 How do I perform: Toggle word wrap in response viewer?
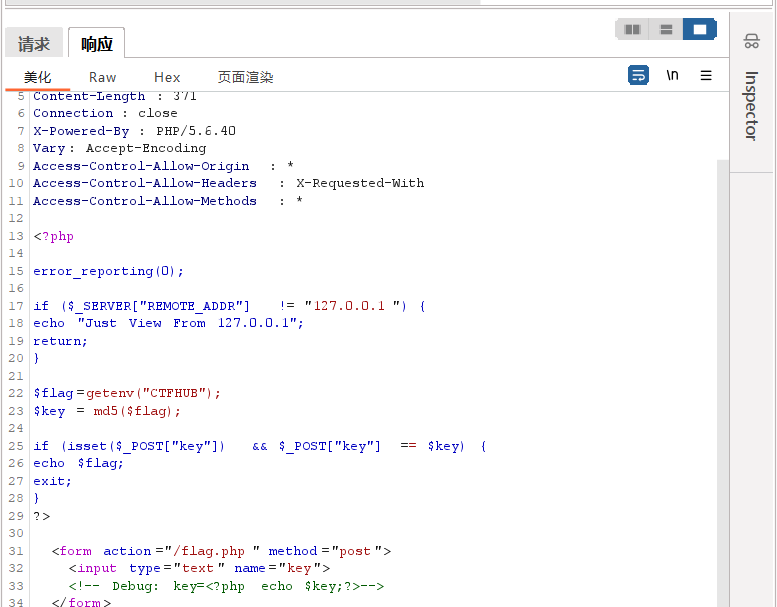pos(638,75)
